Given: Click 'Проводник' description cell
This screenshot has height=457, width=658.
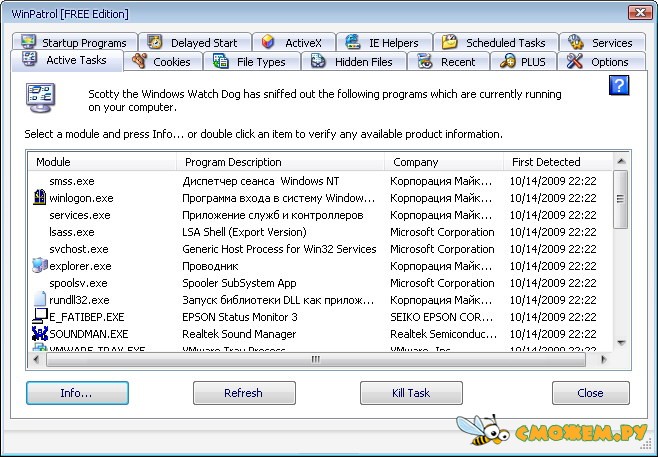Looking at the screenshot, I should (x=210, y=266).
